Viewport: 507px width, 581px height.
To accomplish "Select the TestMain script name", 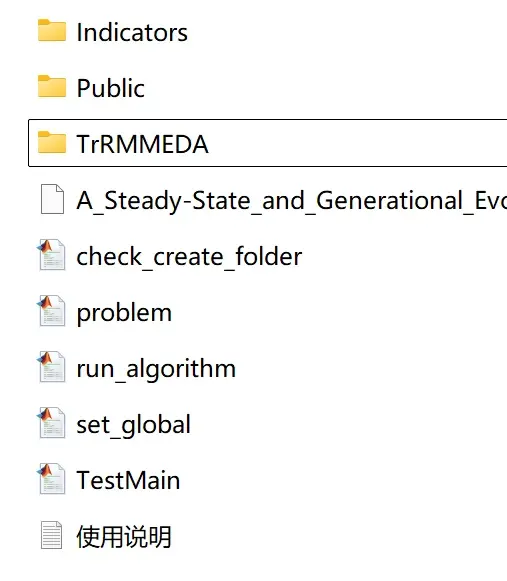I will tap(128, 480).
